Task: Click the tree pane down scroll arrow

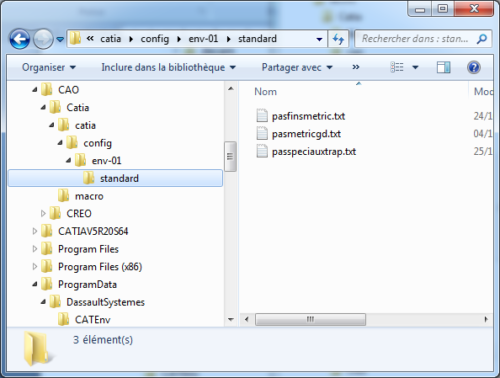Action: [231, 319]
